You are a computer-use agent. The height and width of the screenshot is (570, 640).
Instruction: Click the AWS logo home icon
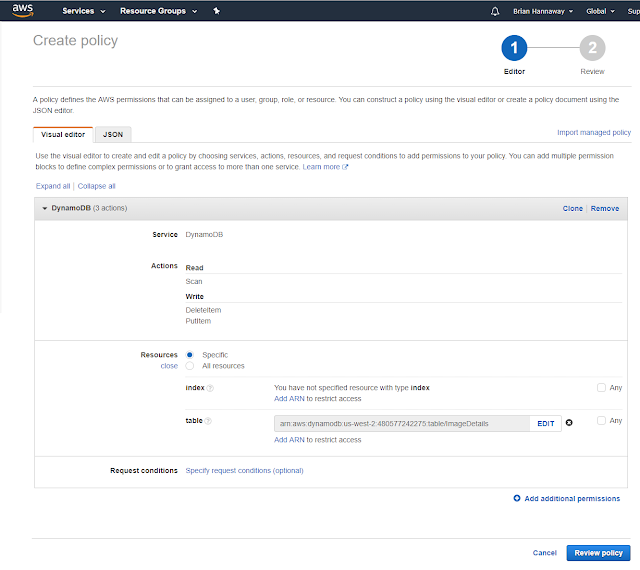(x=22, y=10)
